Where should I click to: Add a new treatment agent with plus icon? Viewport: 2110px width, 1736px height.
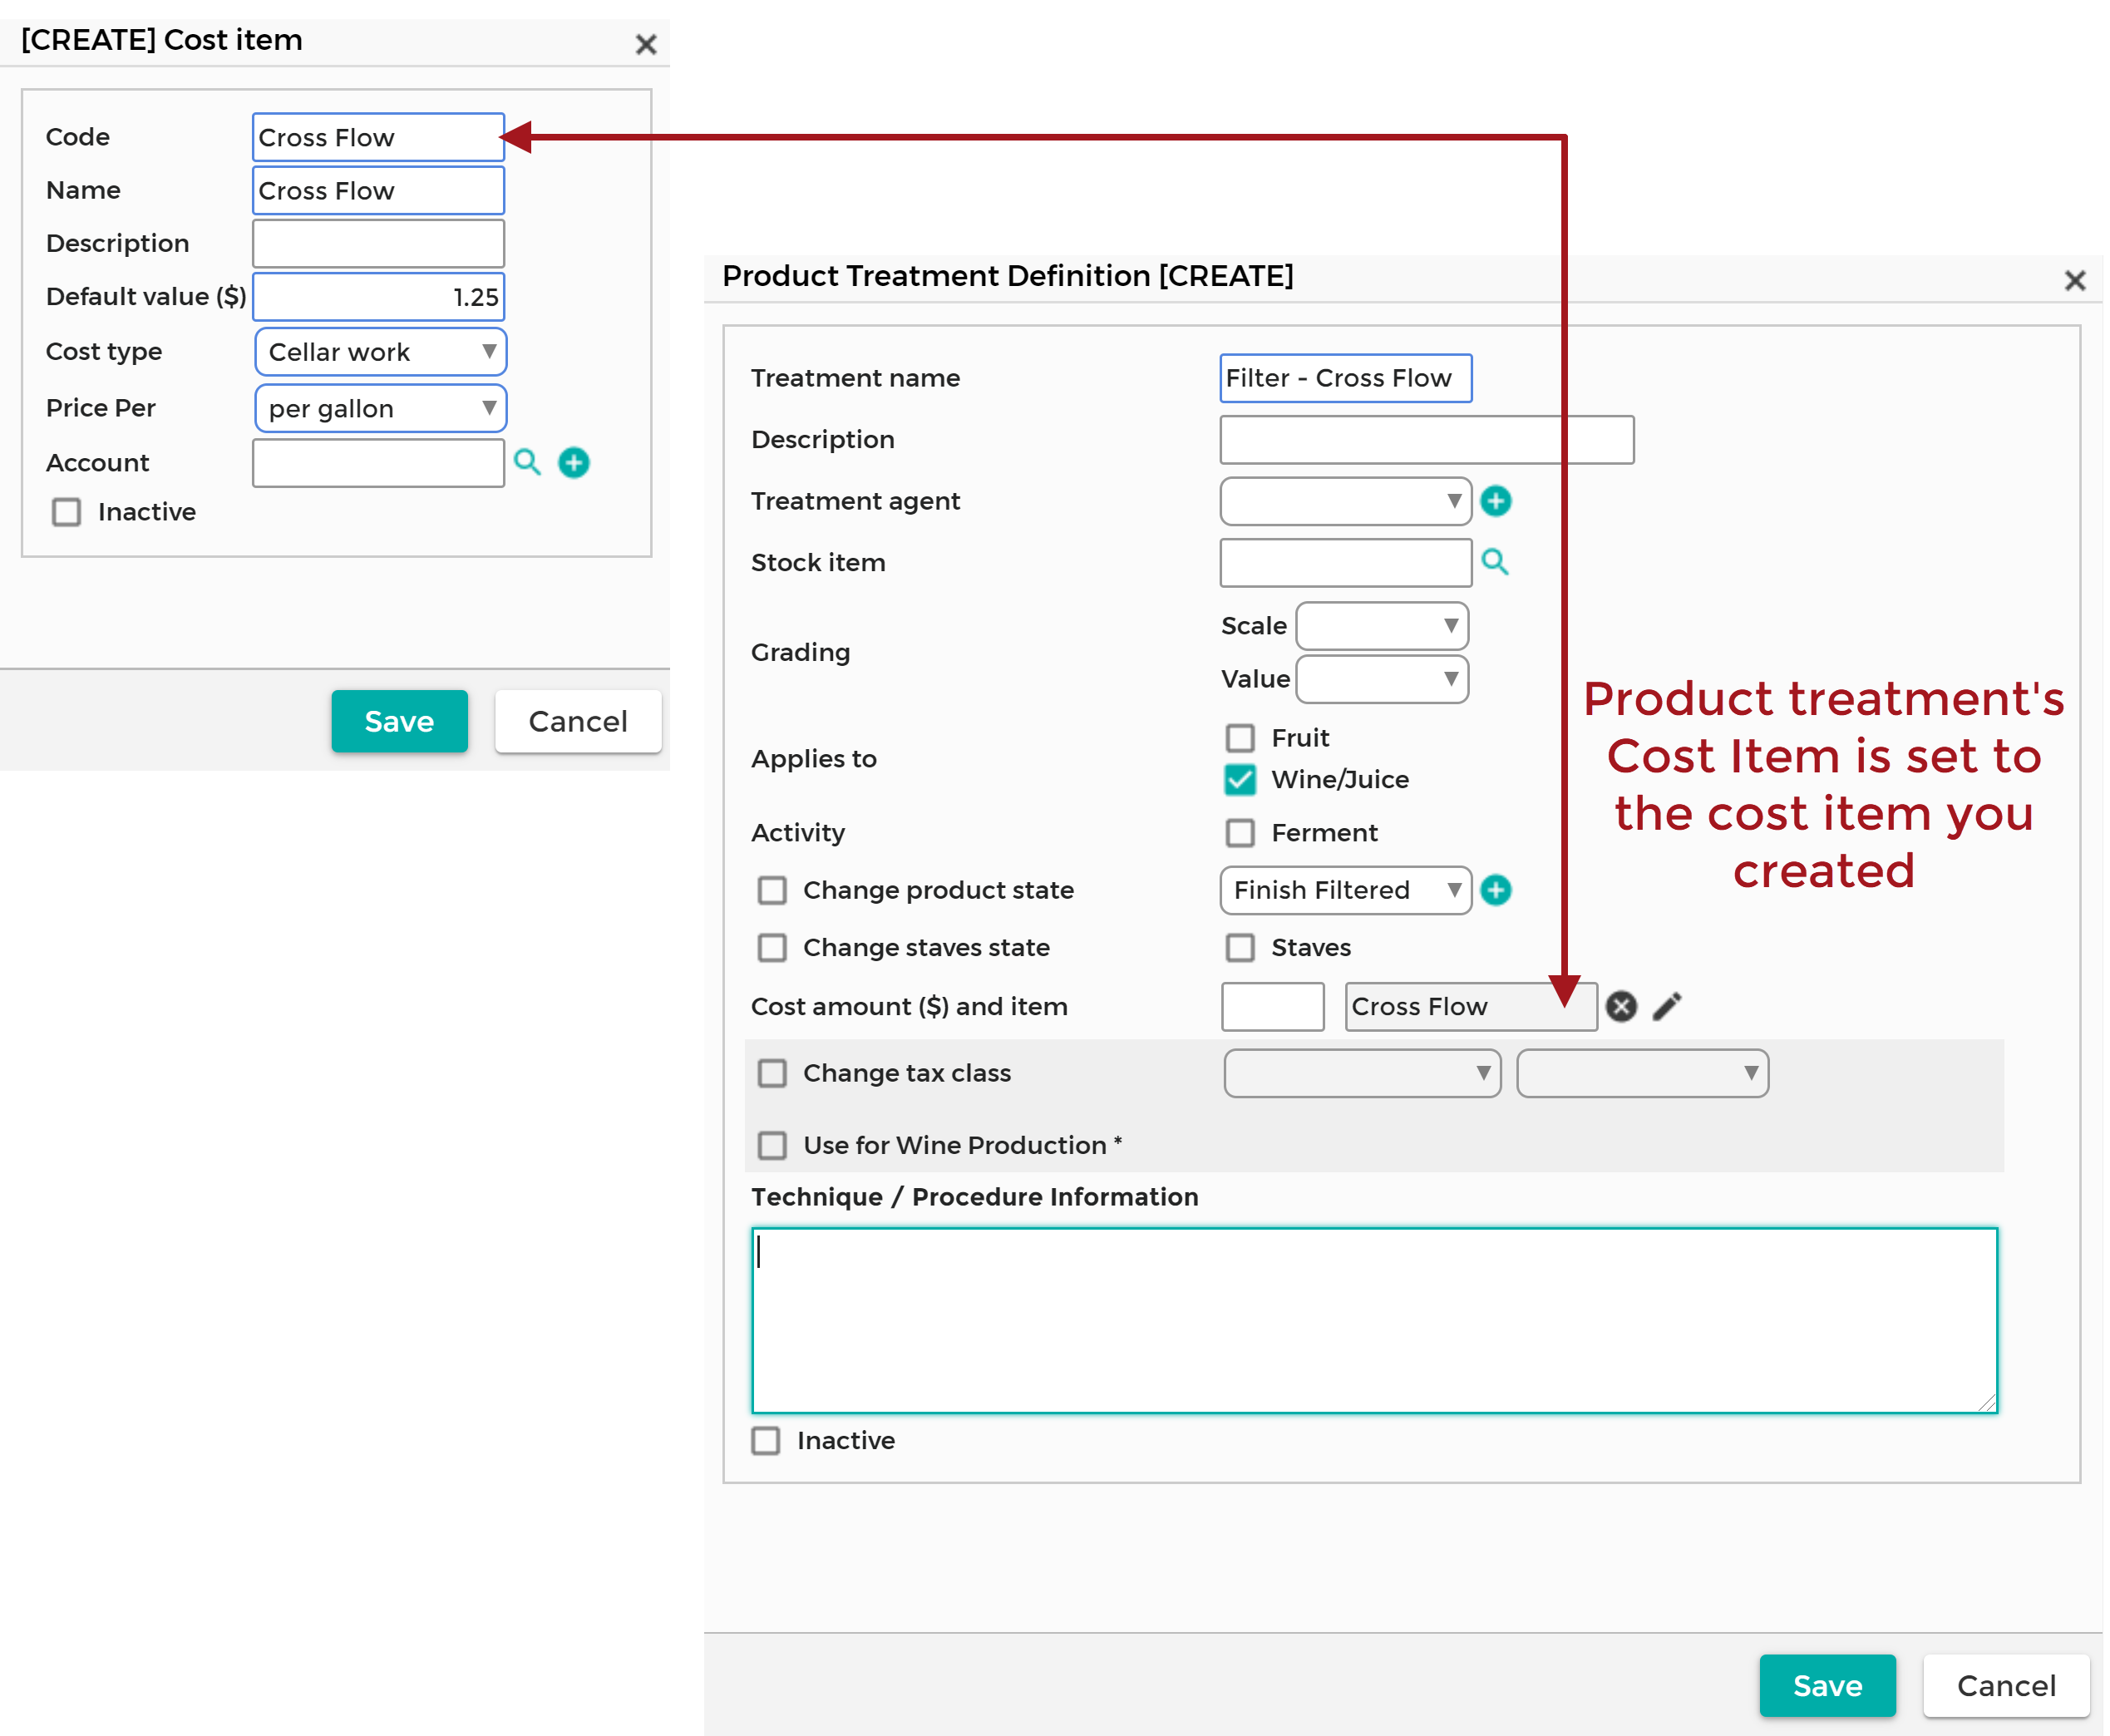click(x=1496, y=501)
